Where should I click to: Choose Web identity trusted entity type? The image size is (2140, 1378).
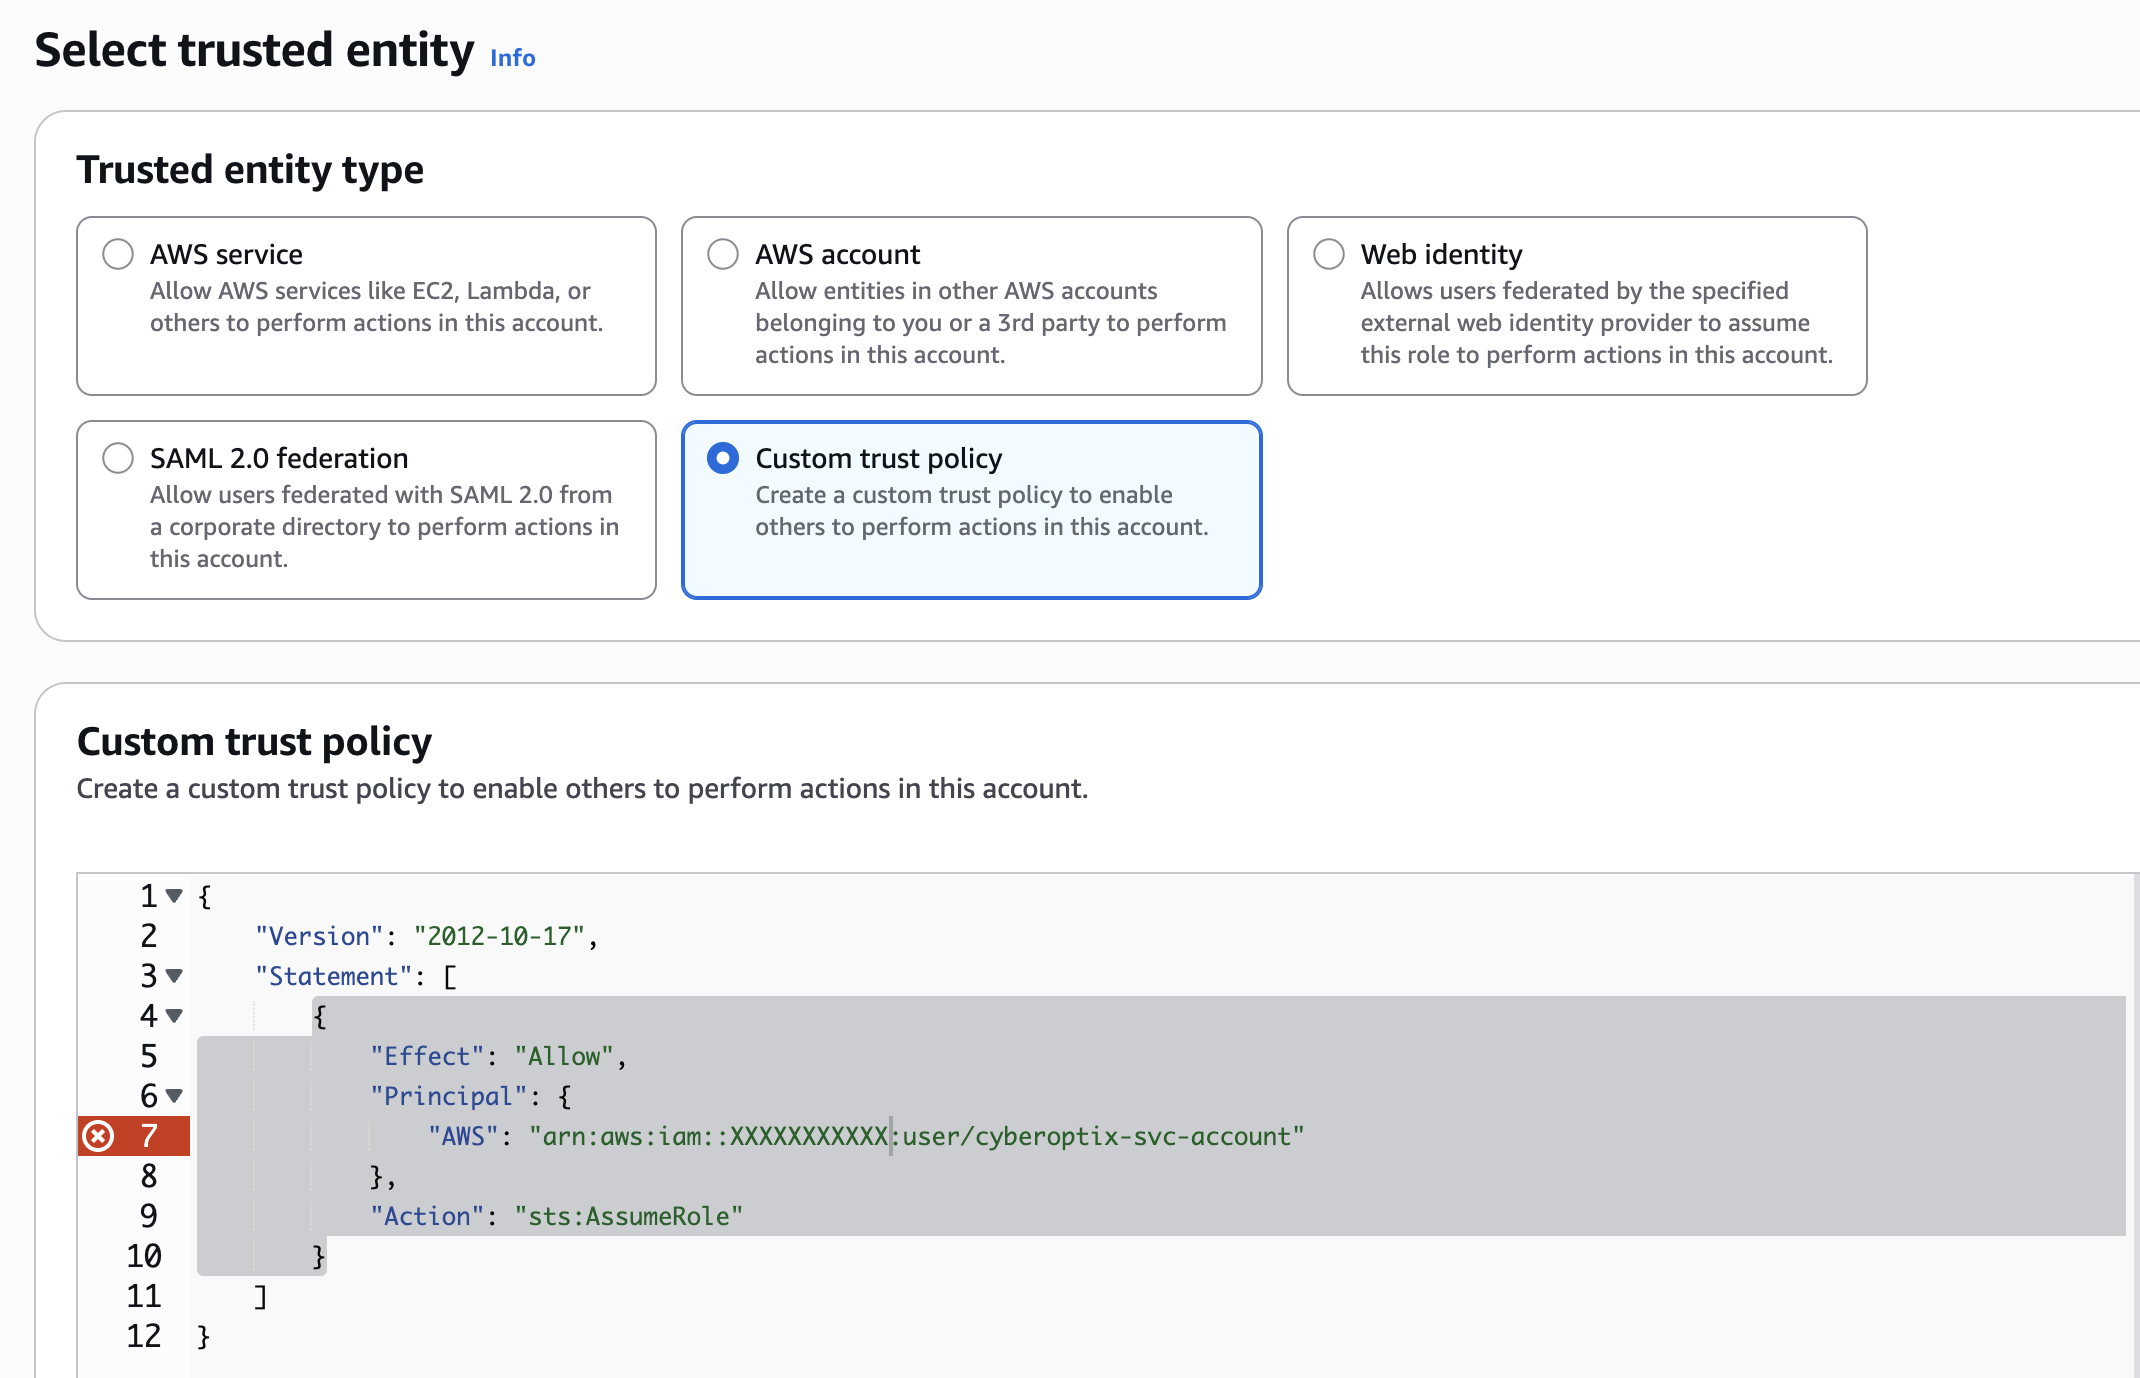click(1329, 254)
